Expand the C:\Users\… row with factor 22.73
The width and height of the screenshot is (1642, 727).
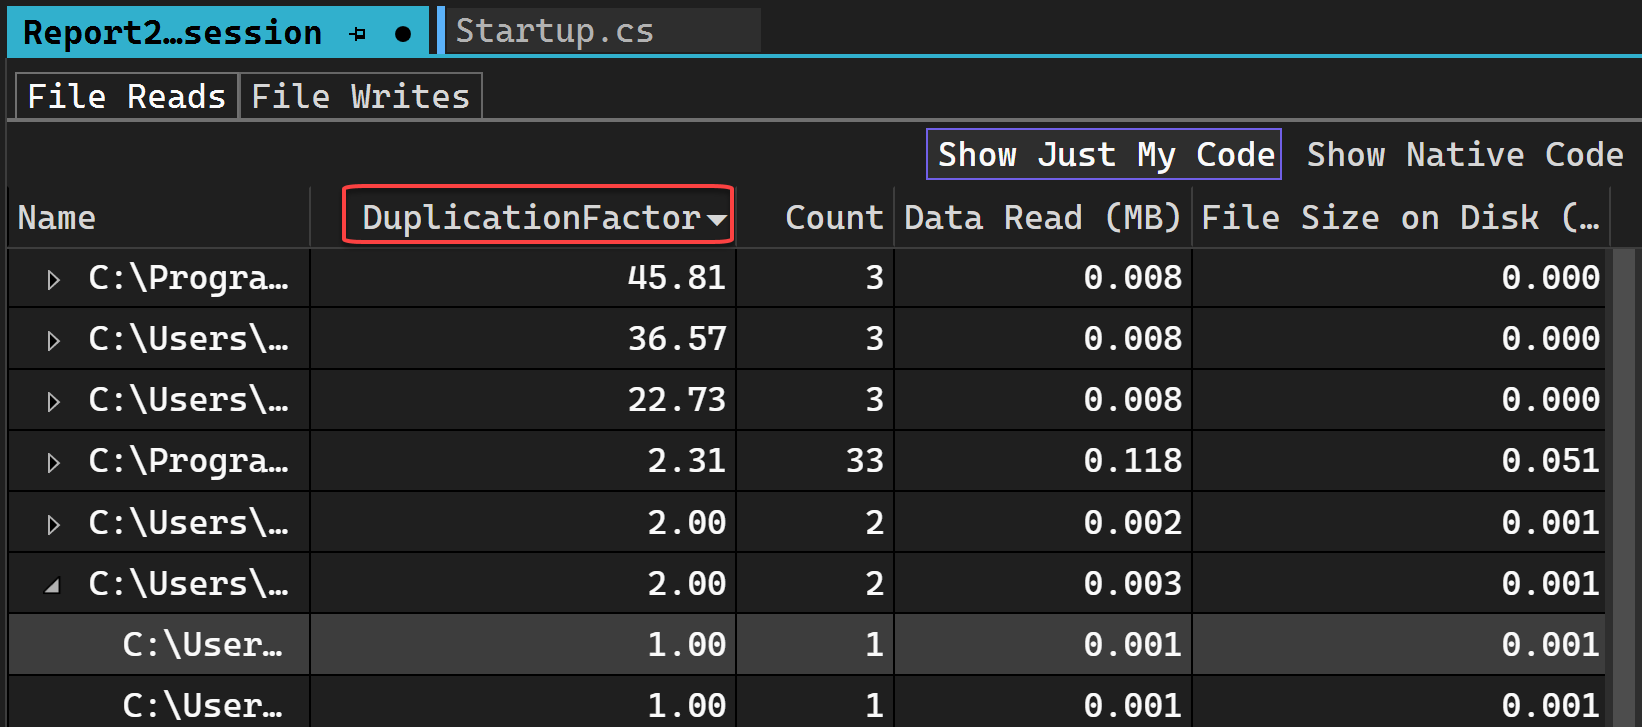(x=54, y=402)
